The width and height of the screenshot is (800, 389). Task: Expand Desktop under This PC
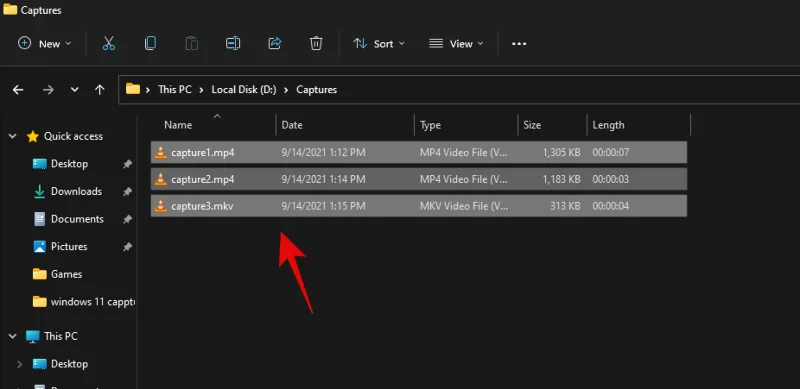point(19,364)
